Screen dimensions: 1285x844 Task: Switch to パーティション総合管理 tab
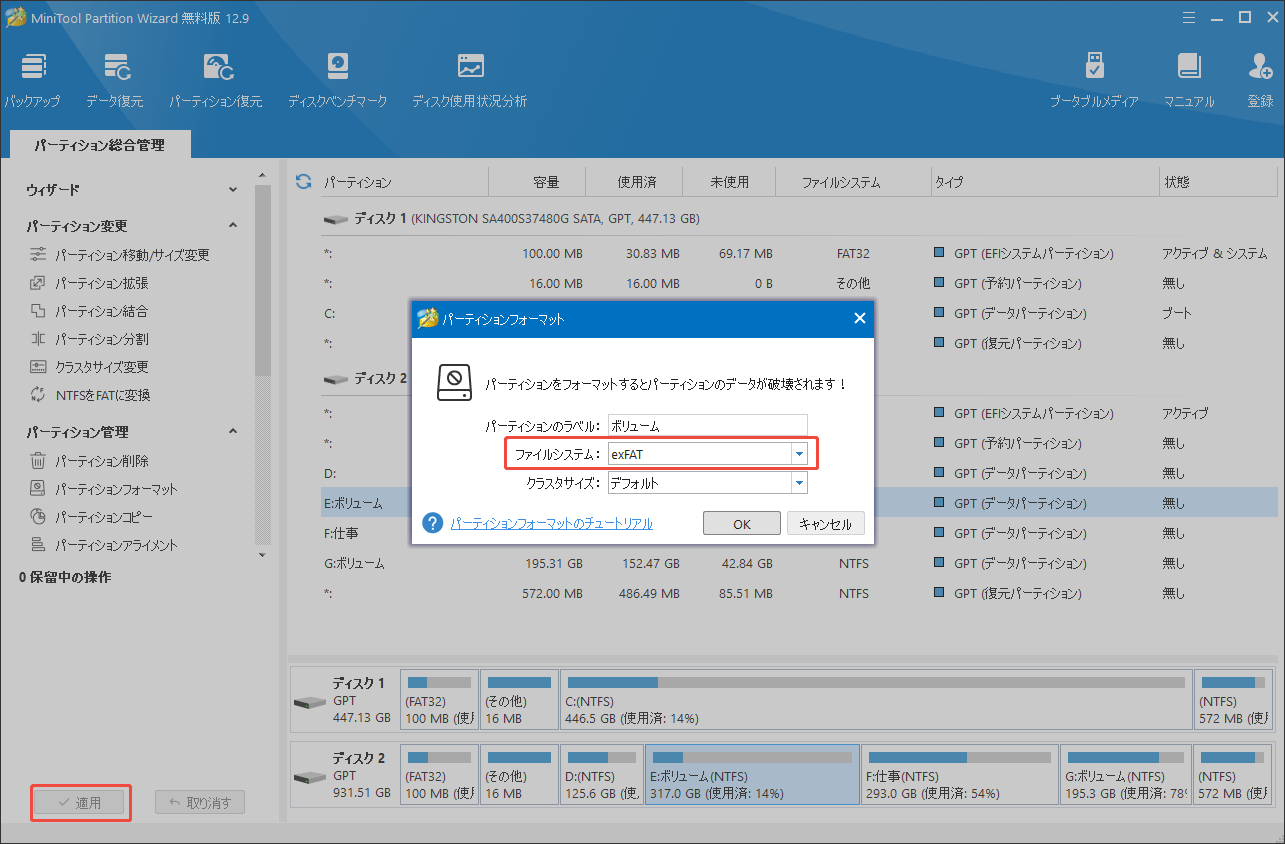pyautogui.click(x=99, y=145)
